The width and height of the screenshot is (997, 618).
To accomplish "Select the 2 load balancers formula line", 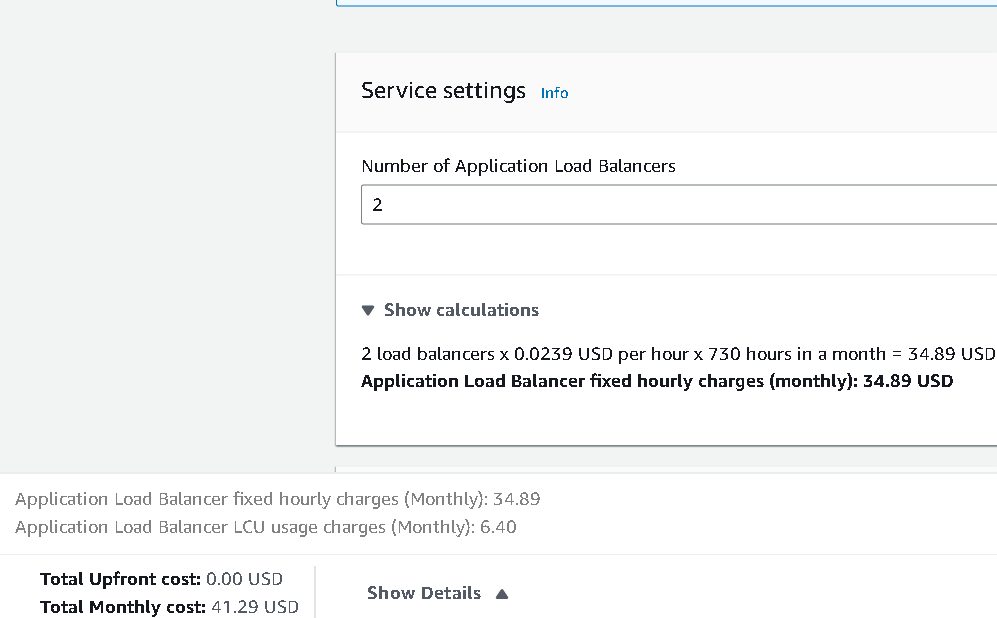I will [x=678, y=354].
